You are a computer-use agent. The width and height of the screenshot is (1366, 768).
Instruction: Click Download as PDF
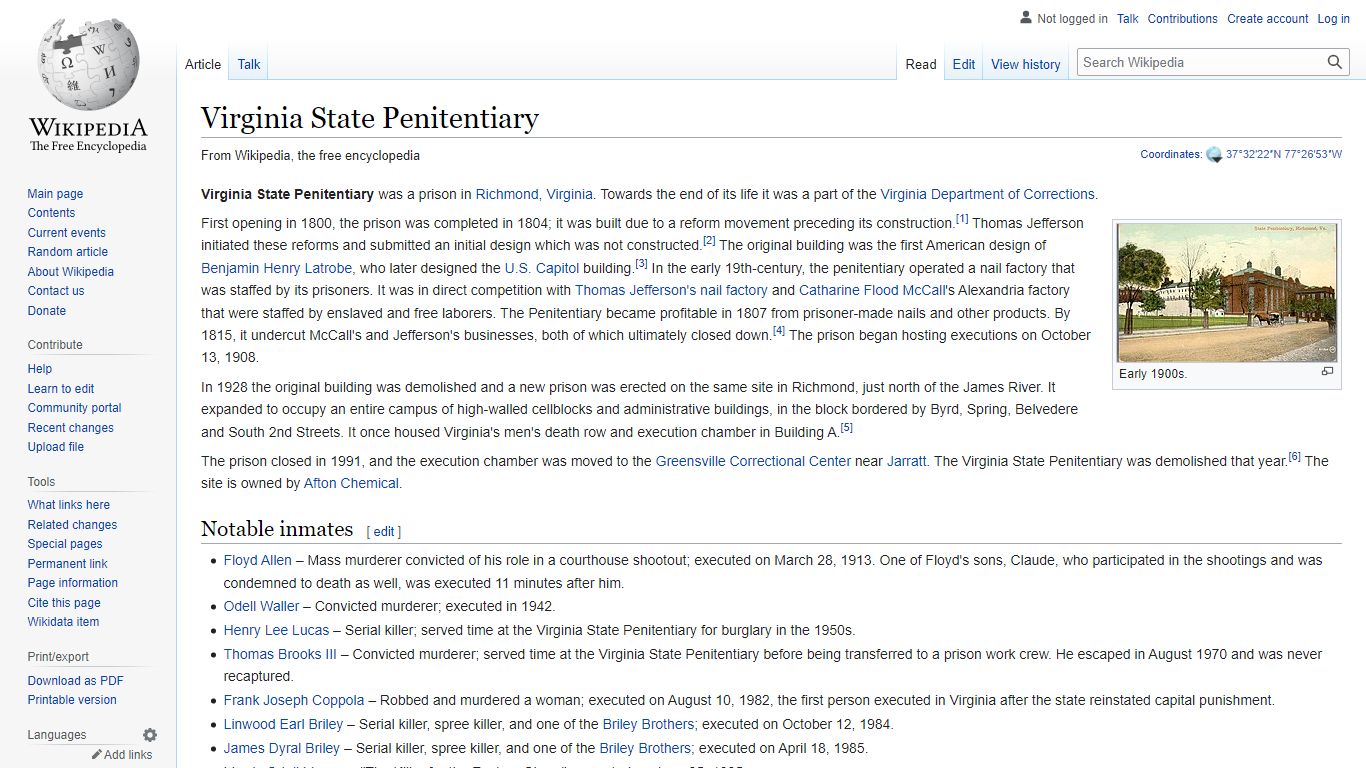[x=75, y=681]
